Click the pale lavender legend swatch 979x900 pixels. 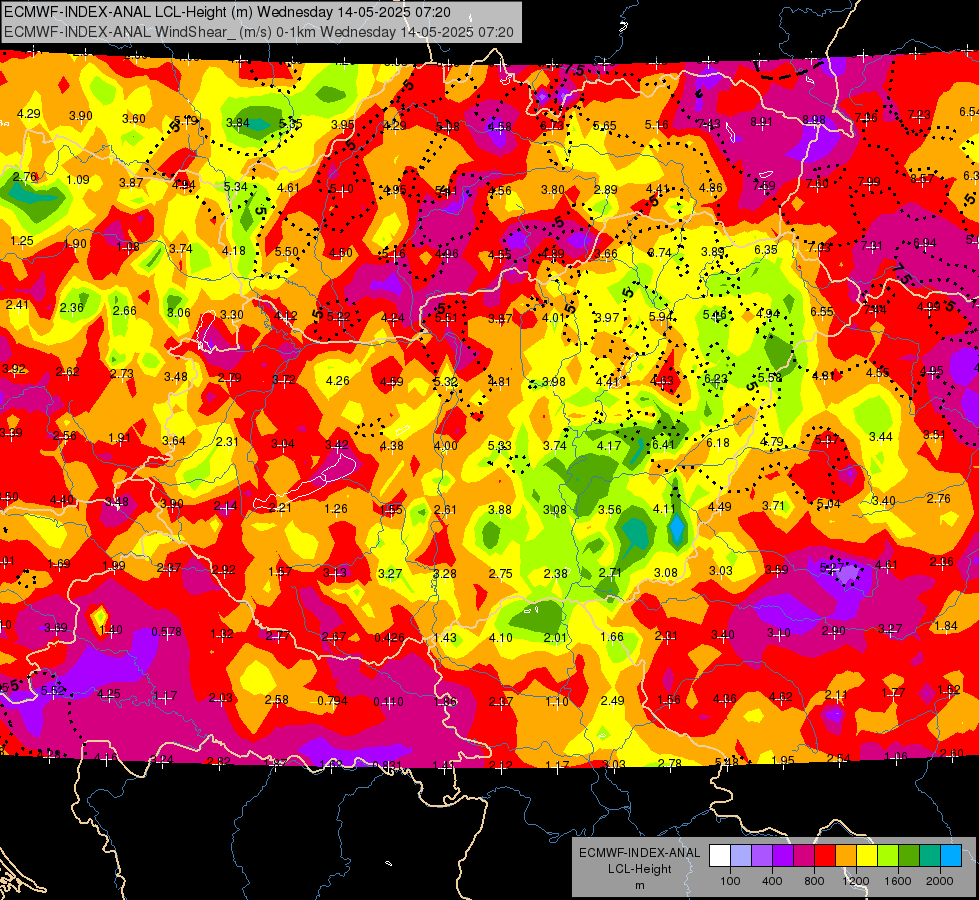coord(740,856)
